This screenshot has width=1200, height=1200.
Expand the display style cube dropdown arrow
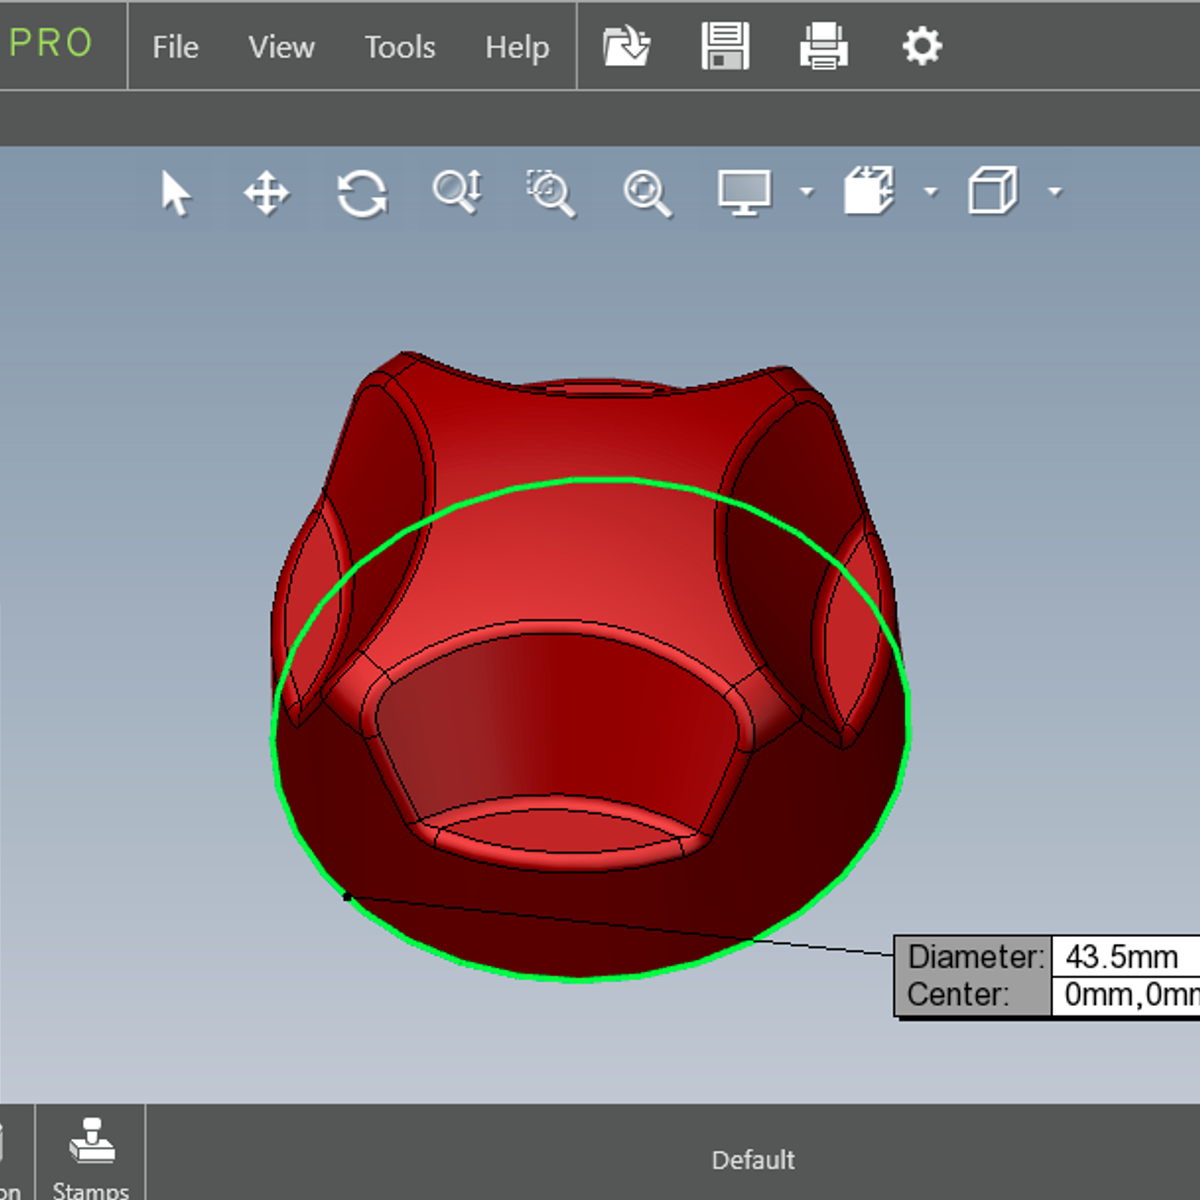point(1055,192)
